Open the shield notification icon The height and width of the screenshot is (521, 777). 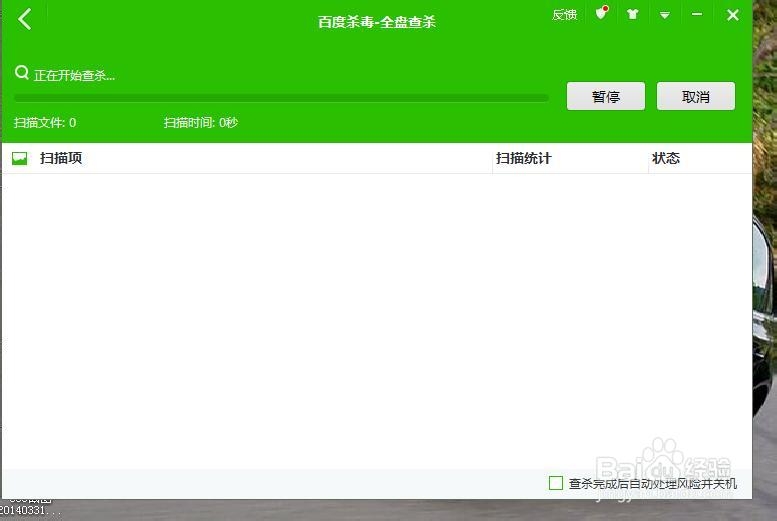(x=602, y=13)
